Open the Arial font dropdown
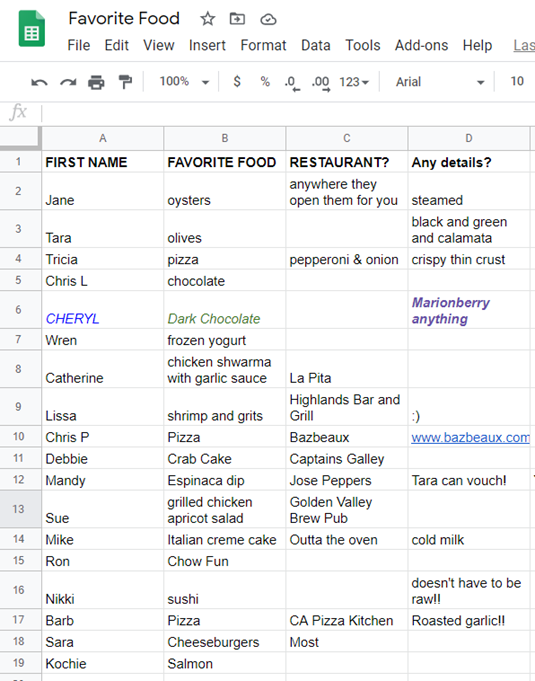Viewport: 535px width, 681px height. coord(440,82)
